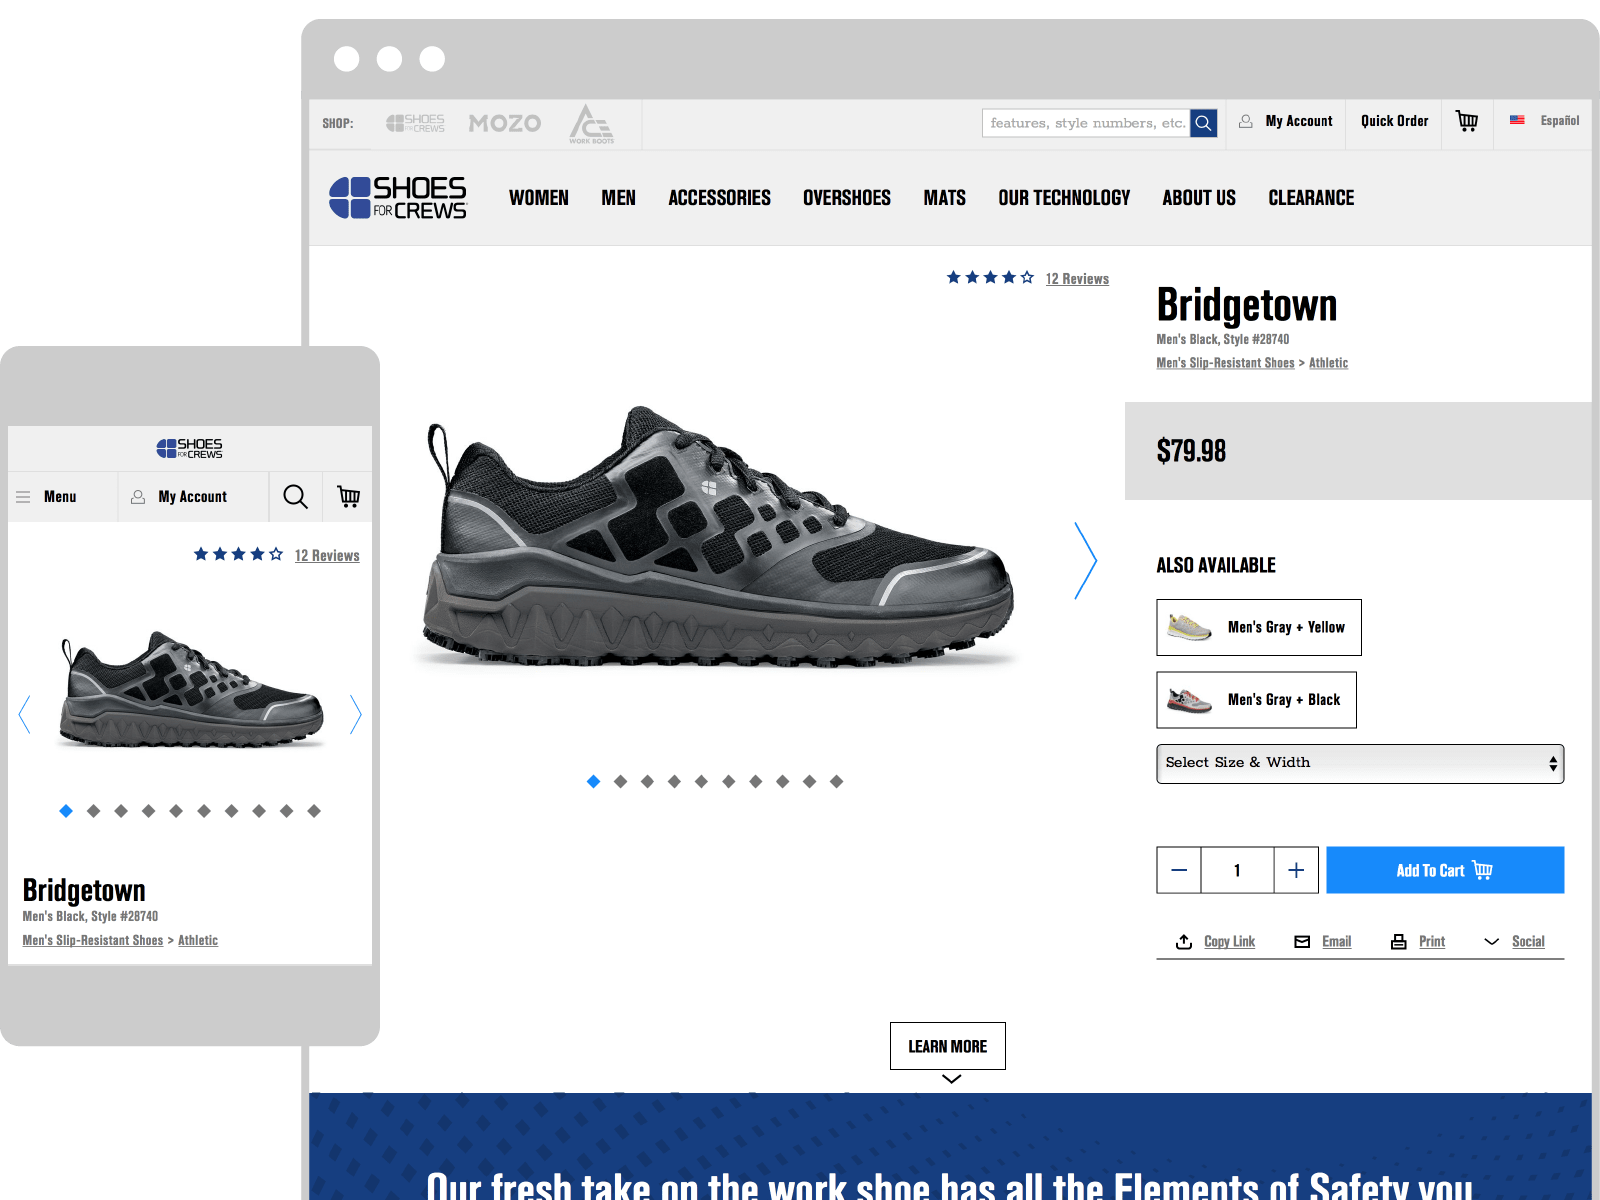The height and width of the screenshot is (1200, 1600).
Task: Type in the features search field
Action: (1085, 122)
